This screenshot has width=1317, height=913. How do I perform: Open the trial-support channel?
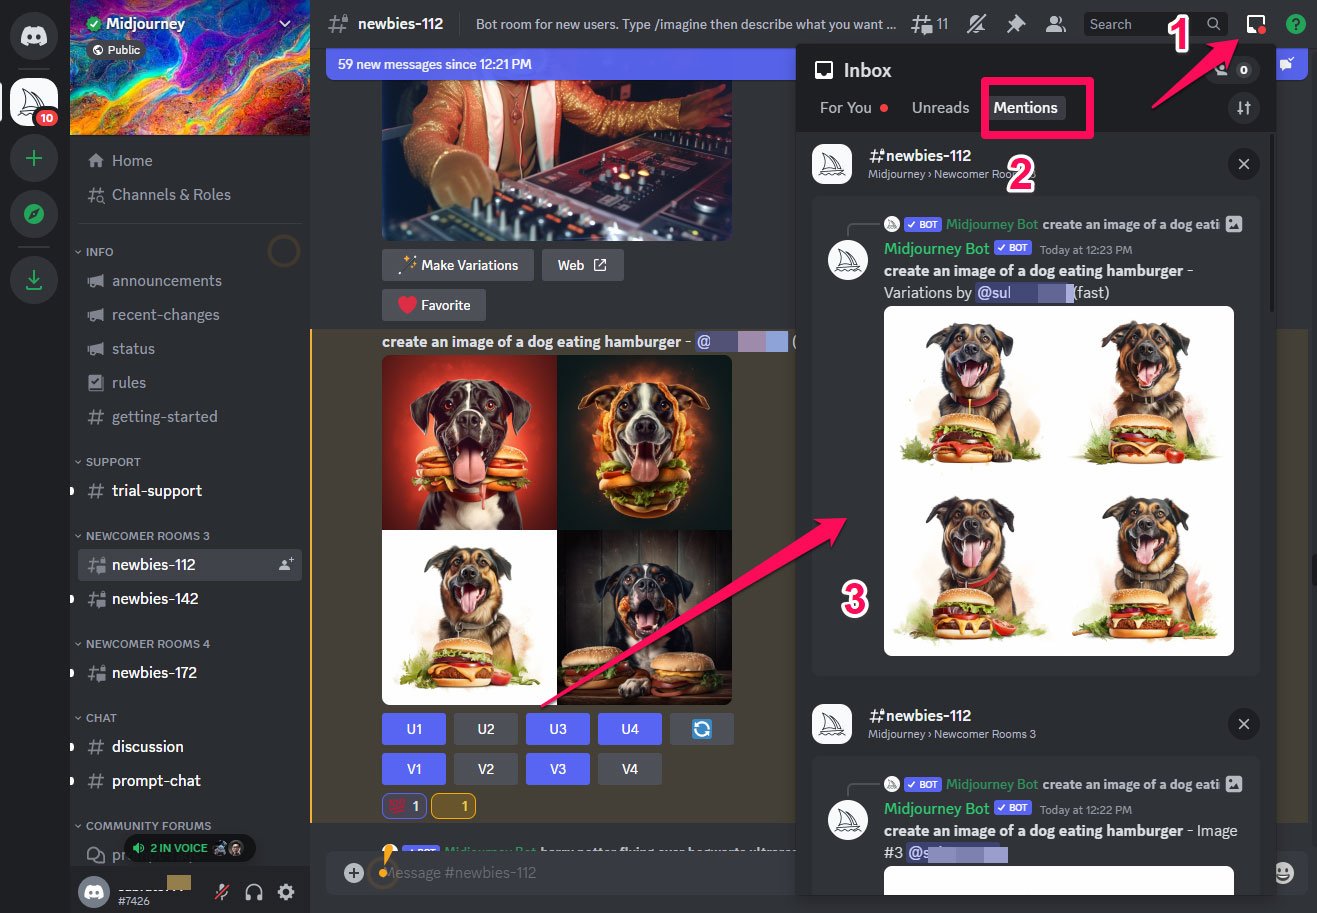pyautogui.click(x=190, y=491)
